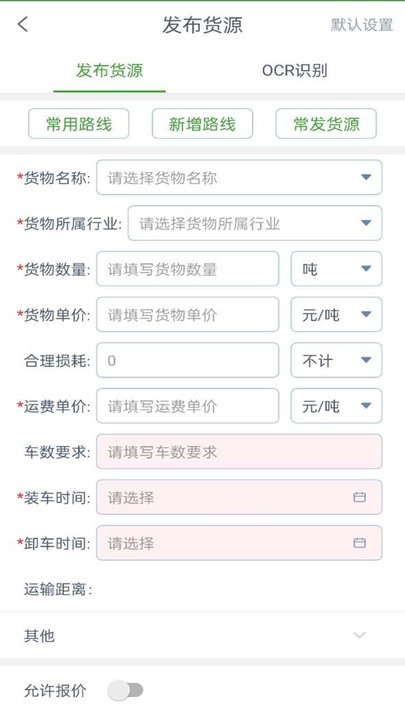Viewport: 405px width, 720px height.
Task: Select the 发布货源 tab
Action: [x=109, y=71]
